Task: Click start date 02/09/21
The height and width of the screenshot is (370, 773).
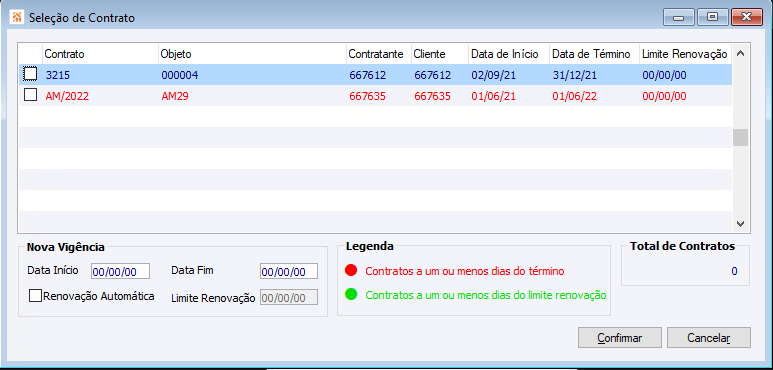Action: pos(493,75)
